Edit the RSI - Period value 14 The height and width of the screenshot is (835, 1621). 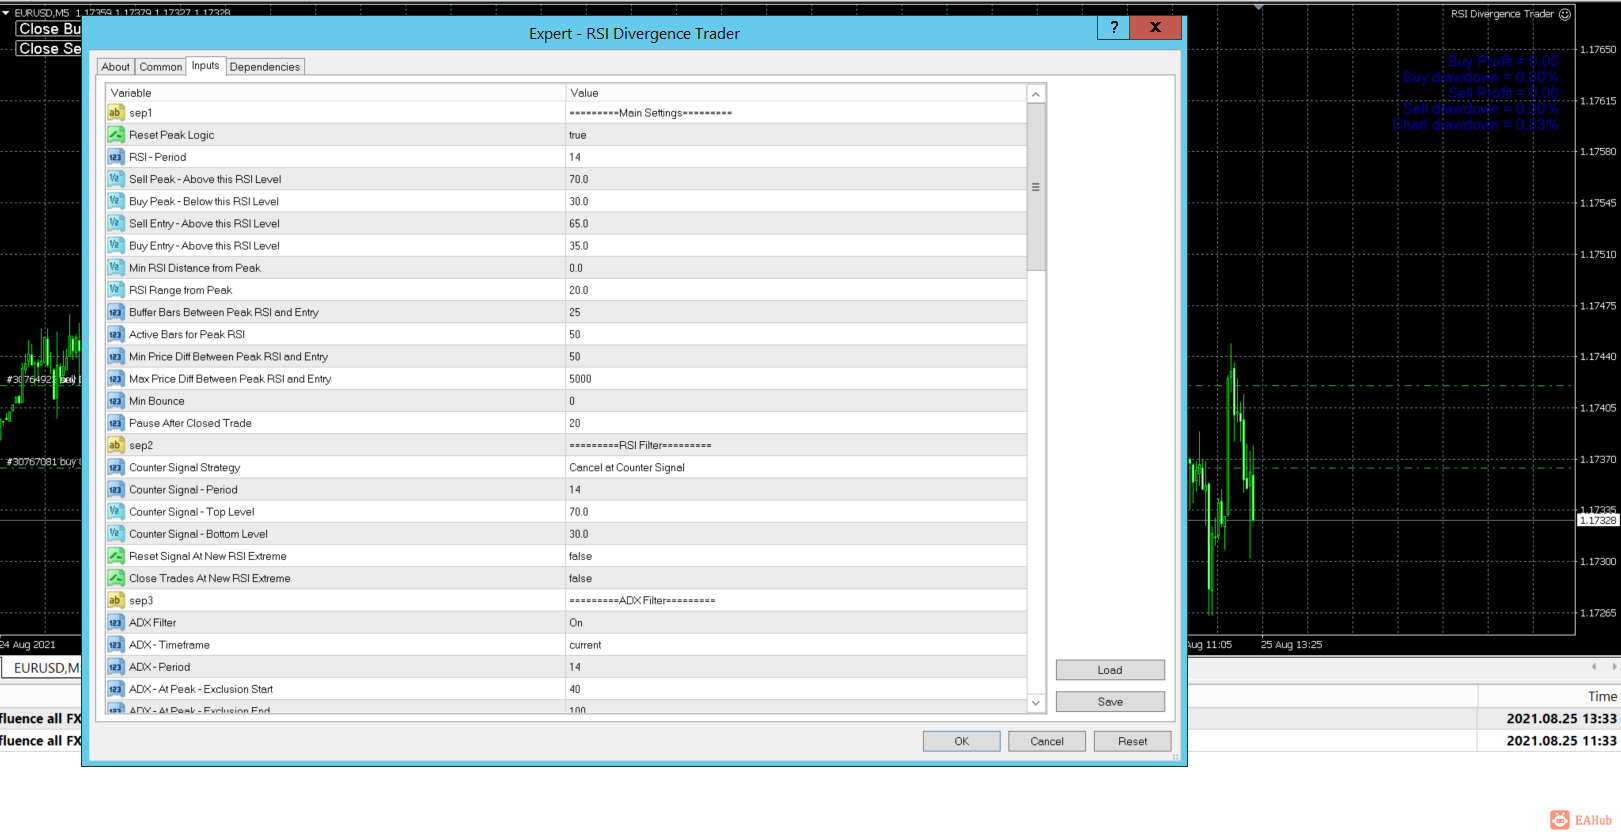click(x=796, y=157)
